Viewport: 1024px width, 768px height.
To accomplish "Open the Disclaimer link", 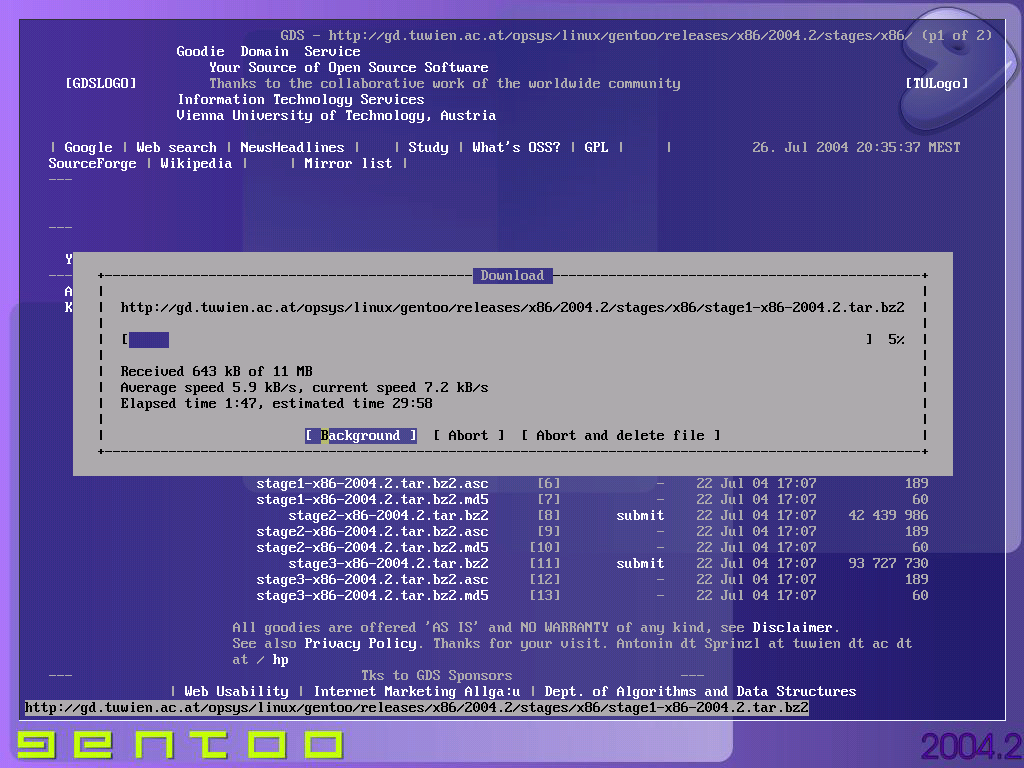I will [x=792, y=628].
